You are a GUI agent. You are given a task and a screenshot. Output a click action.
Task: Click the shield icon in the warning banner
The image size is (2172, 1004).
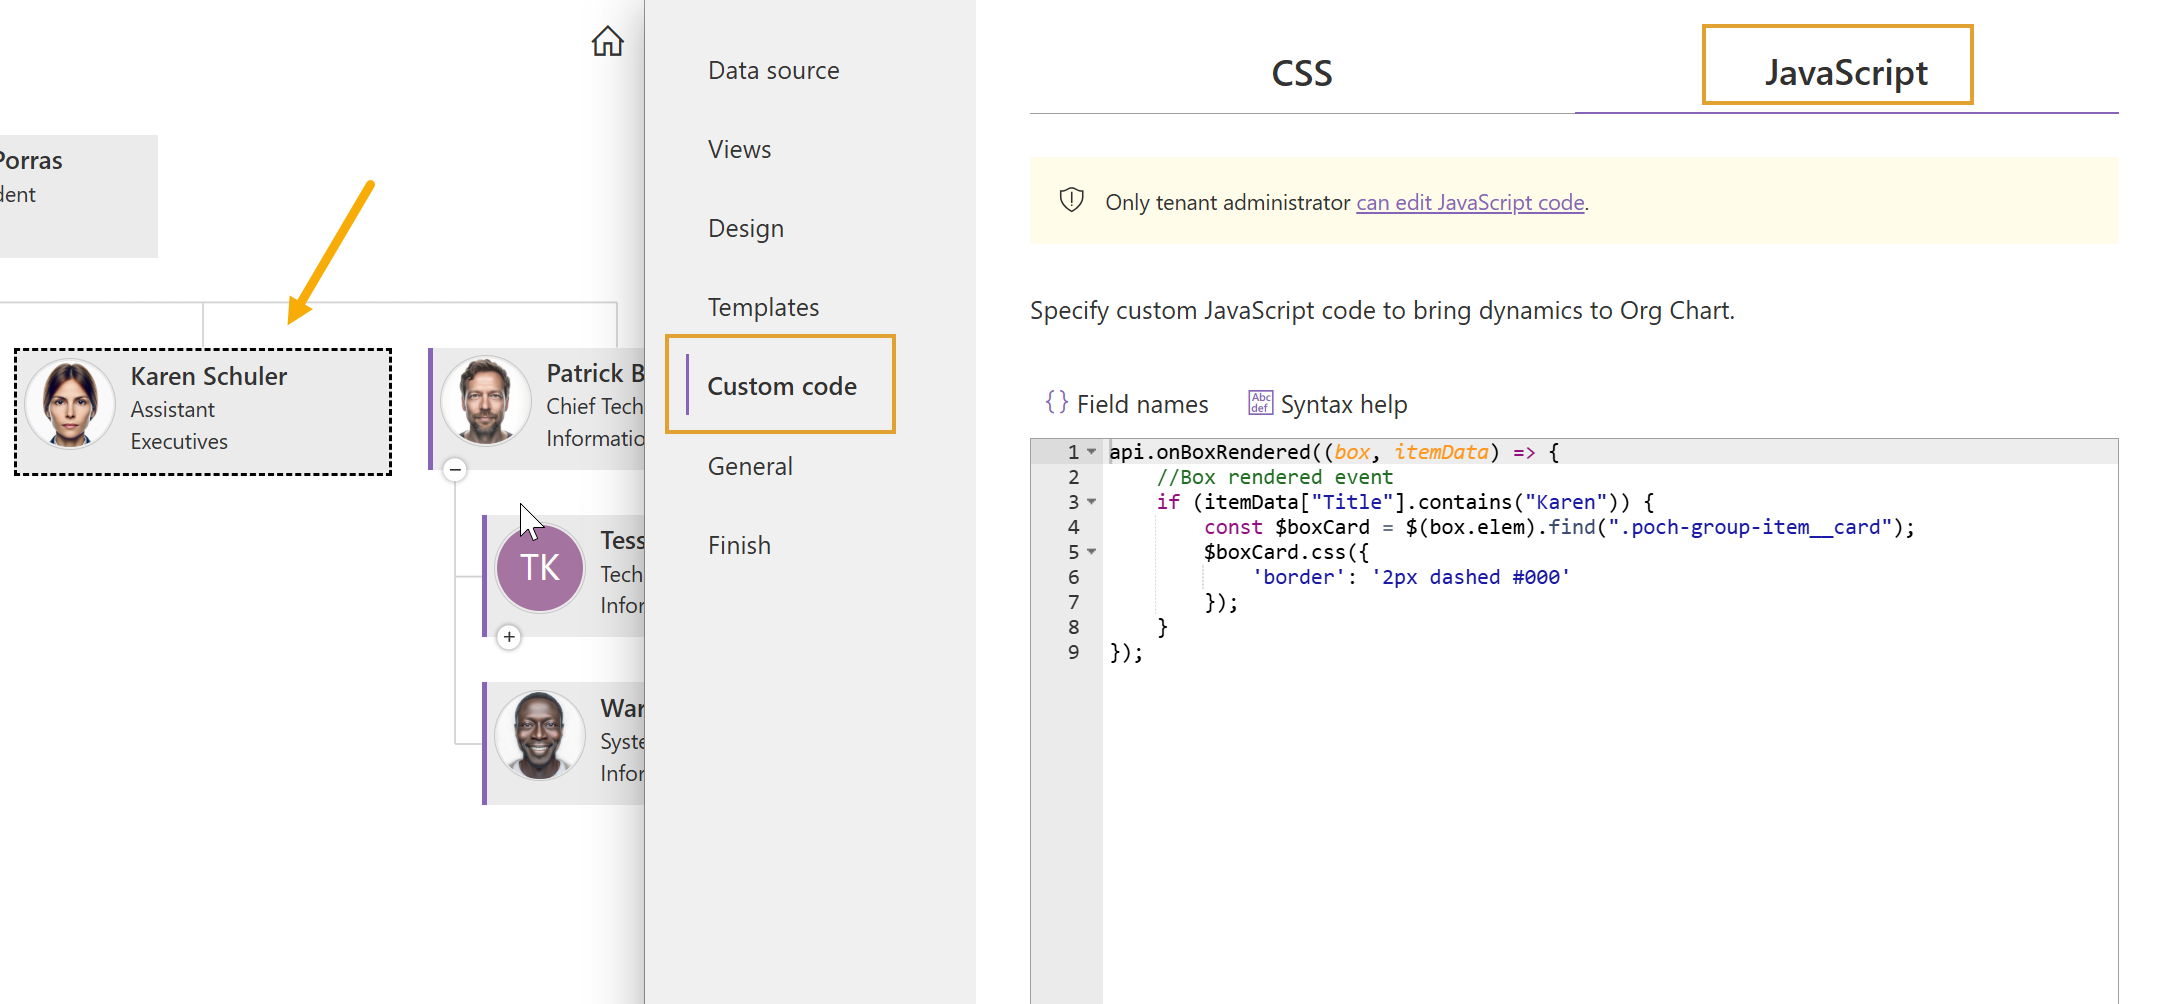1071,201
